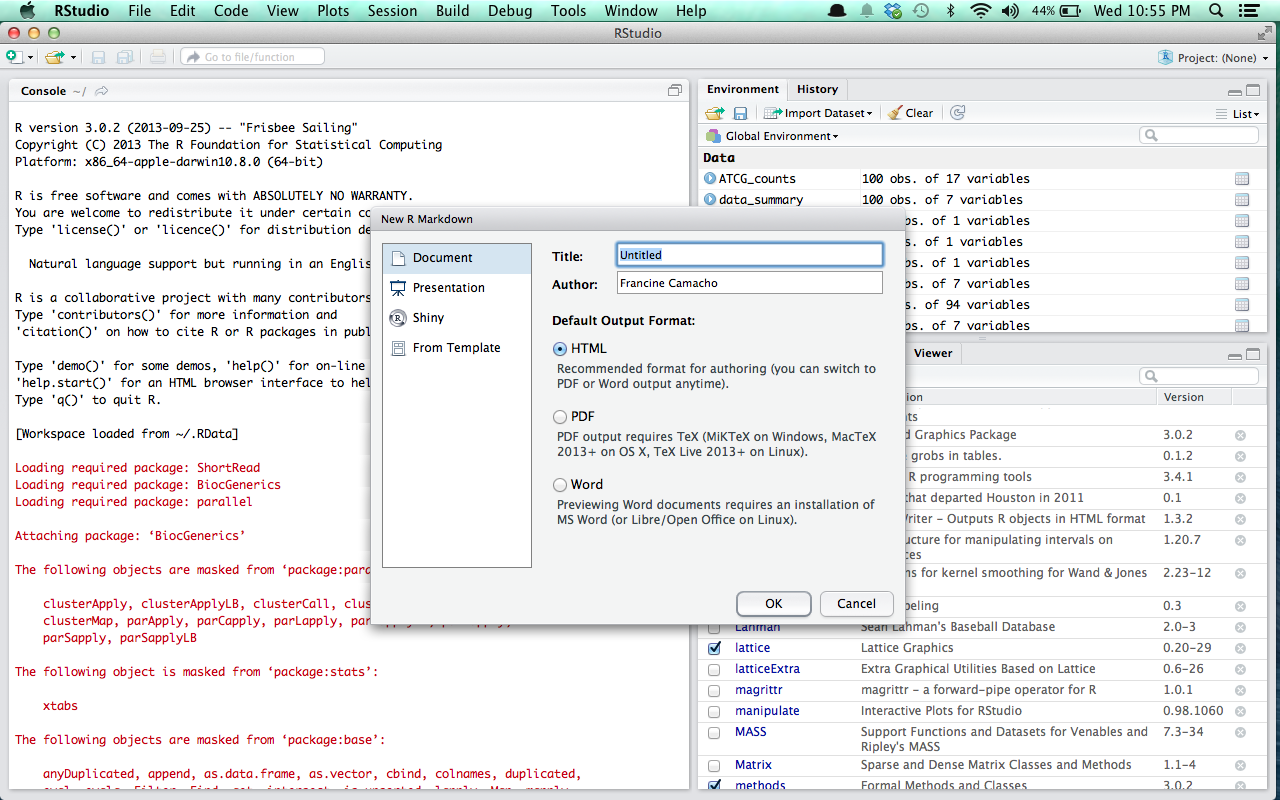
Task: Check the MASS package checkbox
Action: pos(714,732)
